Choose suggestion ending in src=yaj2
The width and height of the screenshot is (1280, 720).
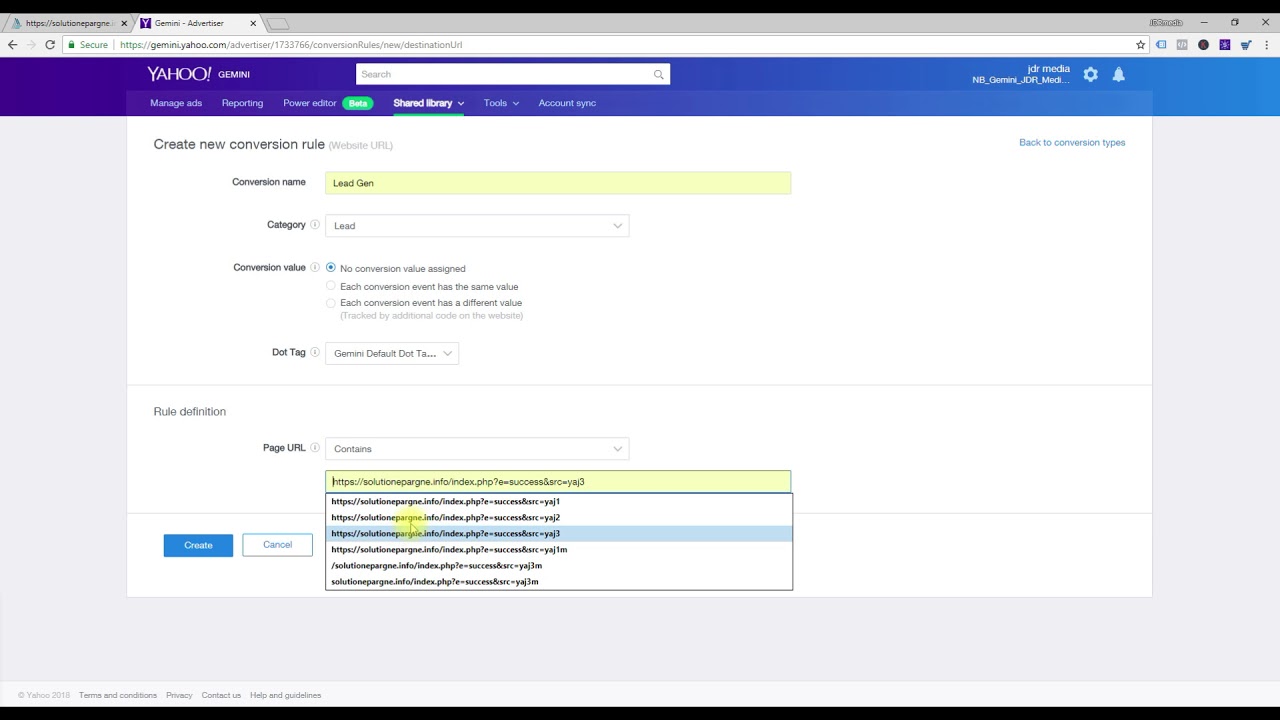558,517
